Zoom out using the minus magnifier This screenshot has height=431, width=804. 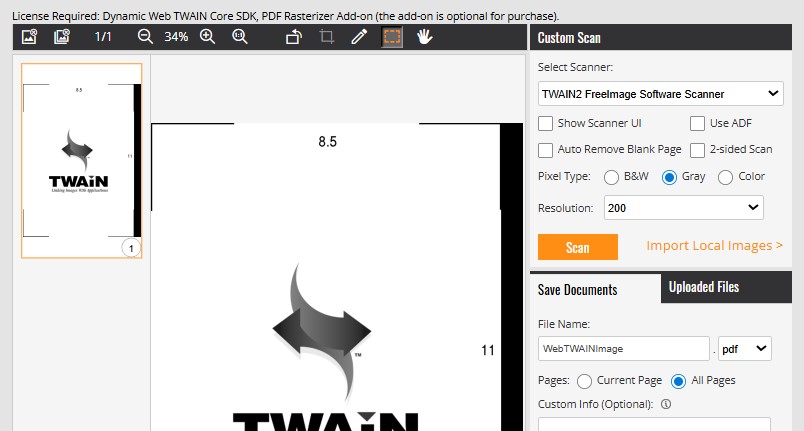click(x=145, y=37)
